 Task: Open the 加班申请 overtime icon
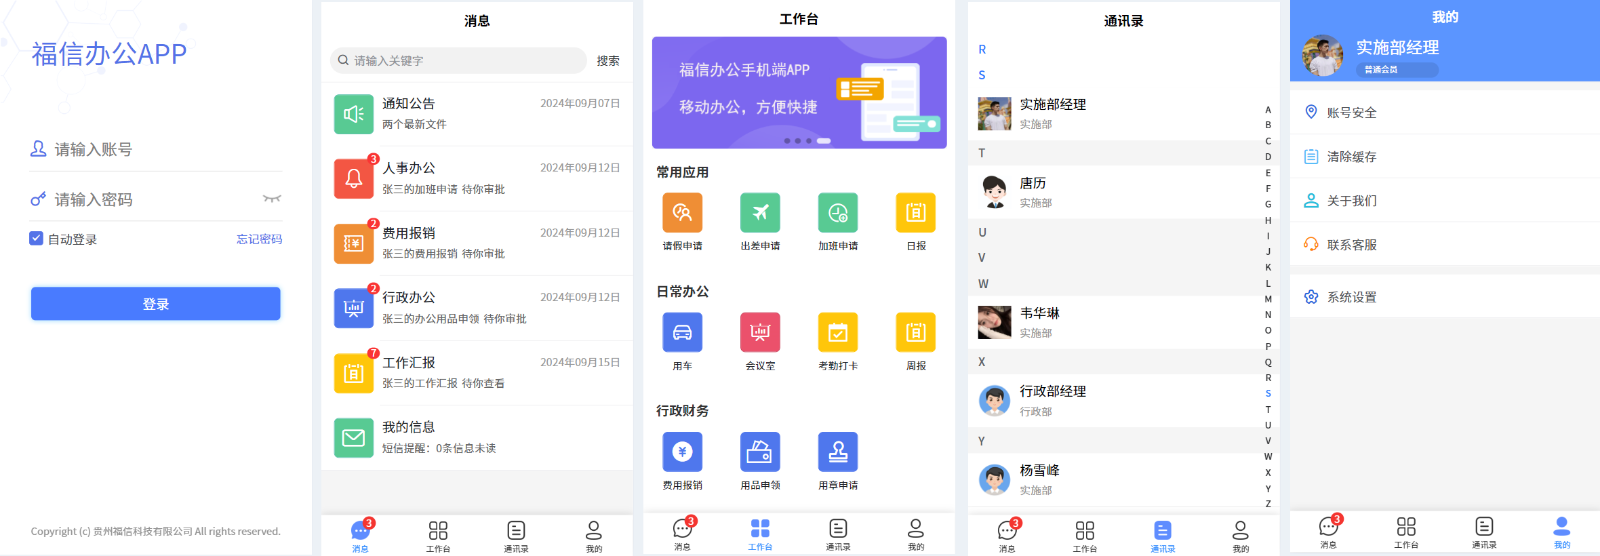(838, 213)
